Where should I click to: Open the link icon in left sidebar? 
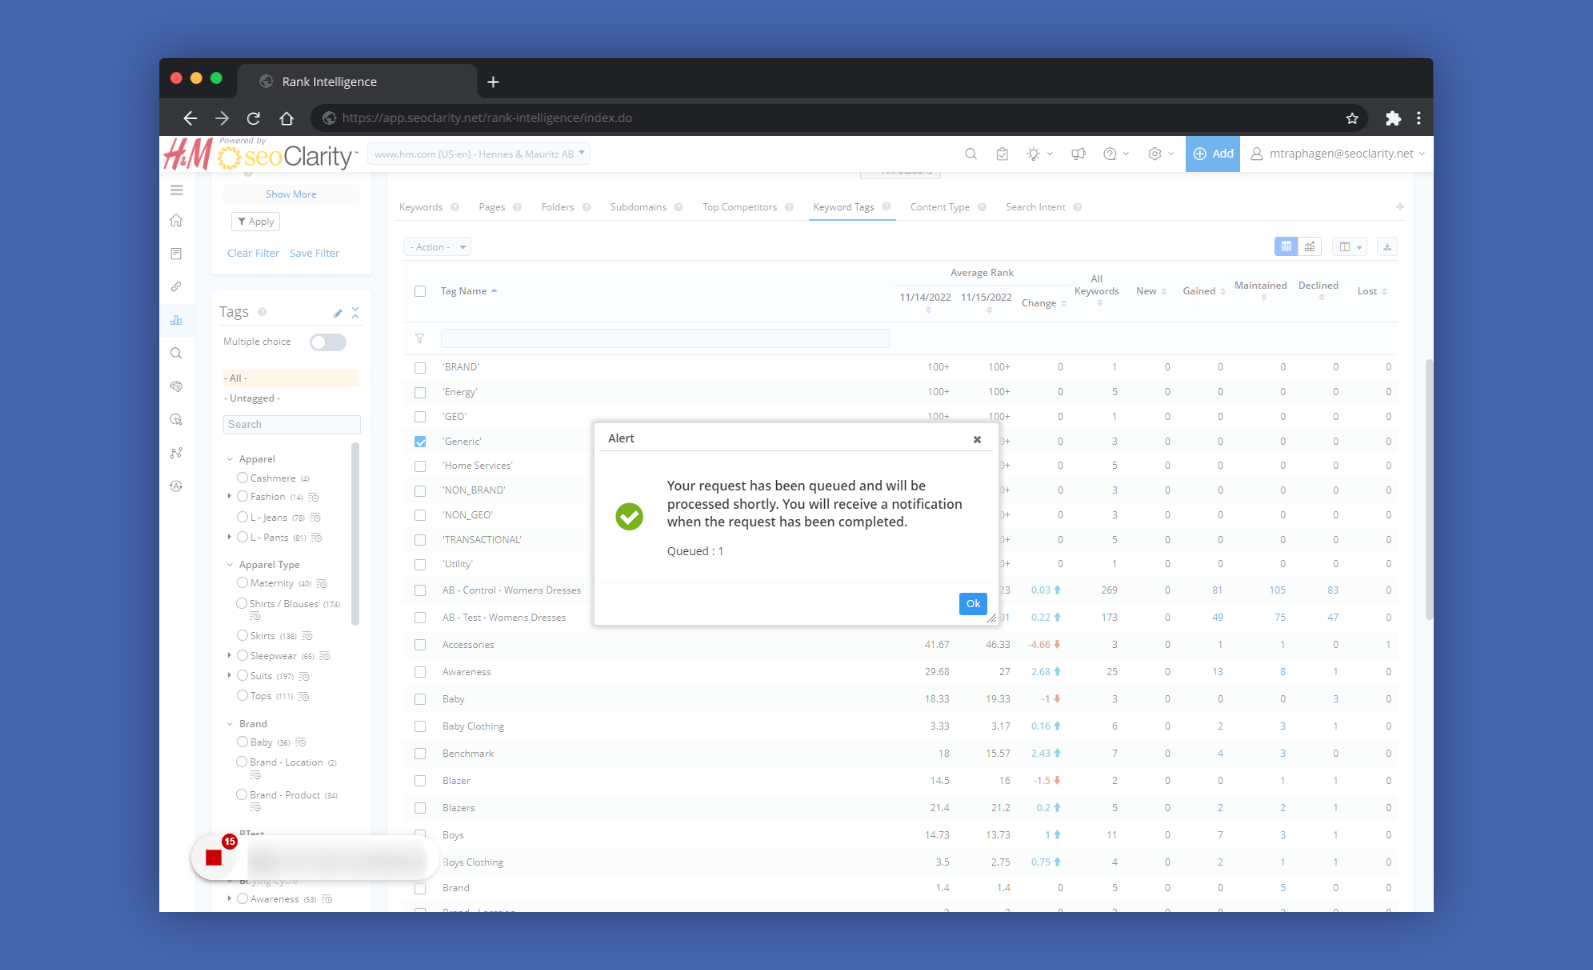click(x=176, y=287)
